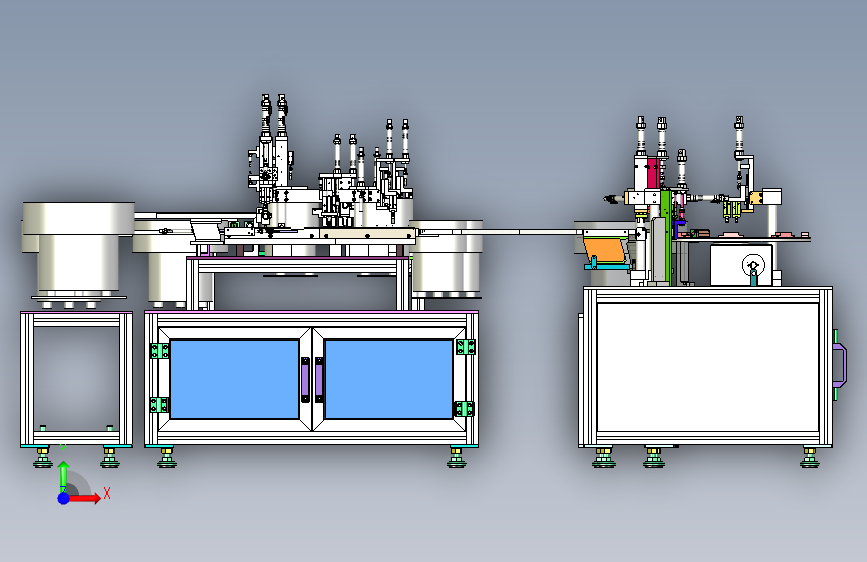Image resolution: width=867 pixels, height=562 pixels.
Task: Select the orange hopper panel
Action: [604, 250]
